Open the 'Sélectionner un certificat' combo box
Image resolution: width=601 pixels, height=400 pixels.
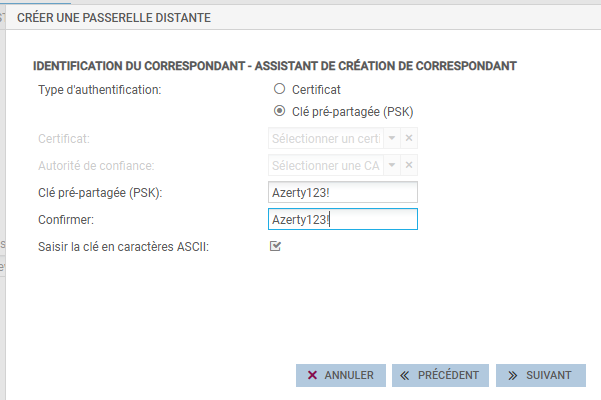click(325, 139)
